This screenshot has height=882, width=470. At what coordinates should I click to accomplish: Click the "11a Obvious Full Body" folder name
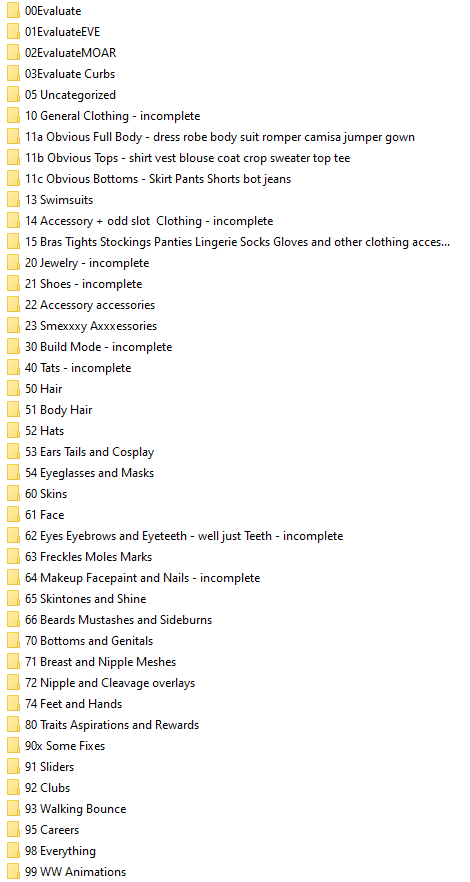[x=220, y=137]
